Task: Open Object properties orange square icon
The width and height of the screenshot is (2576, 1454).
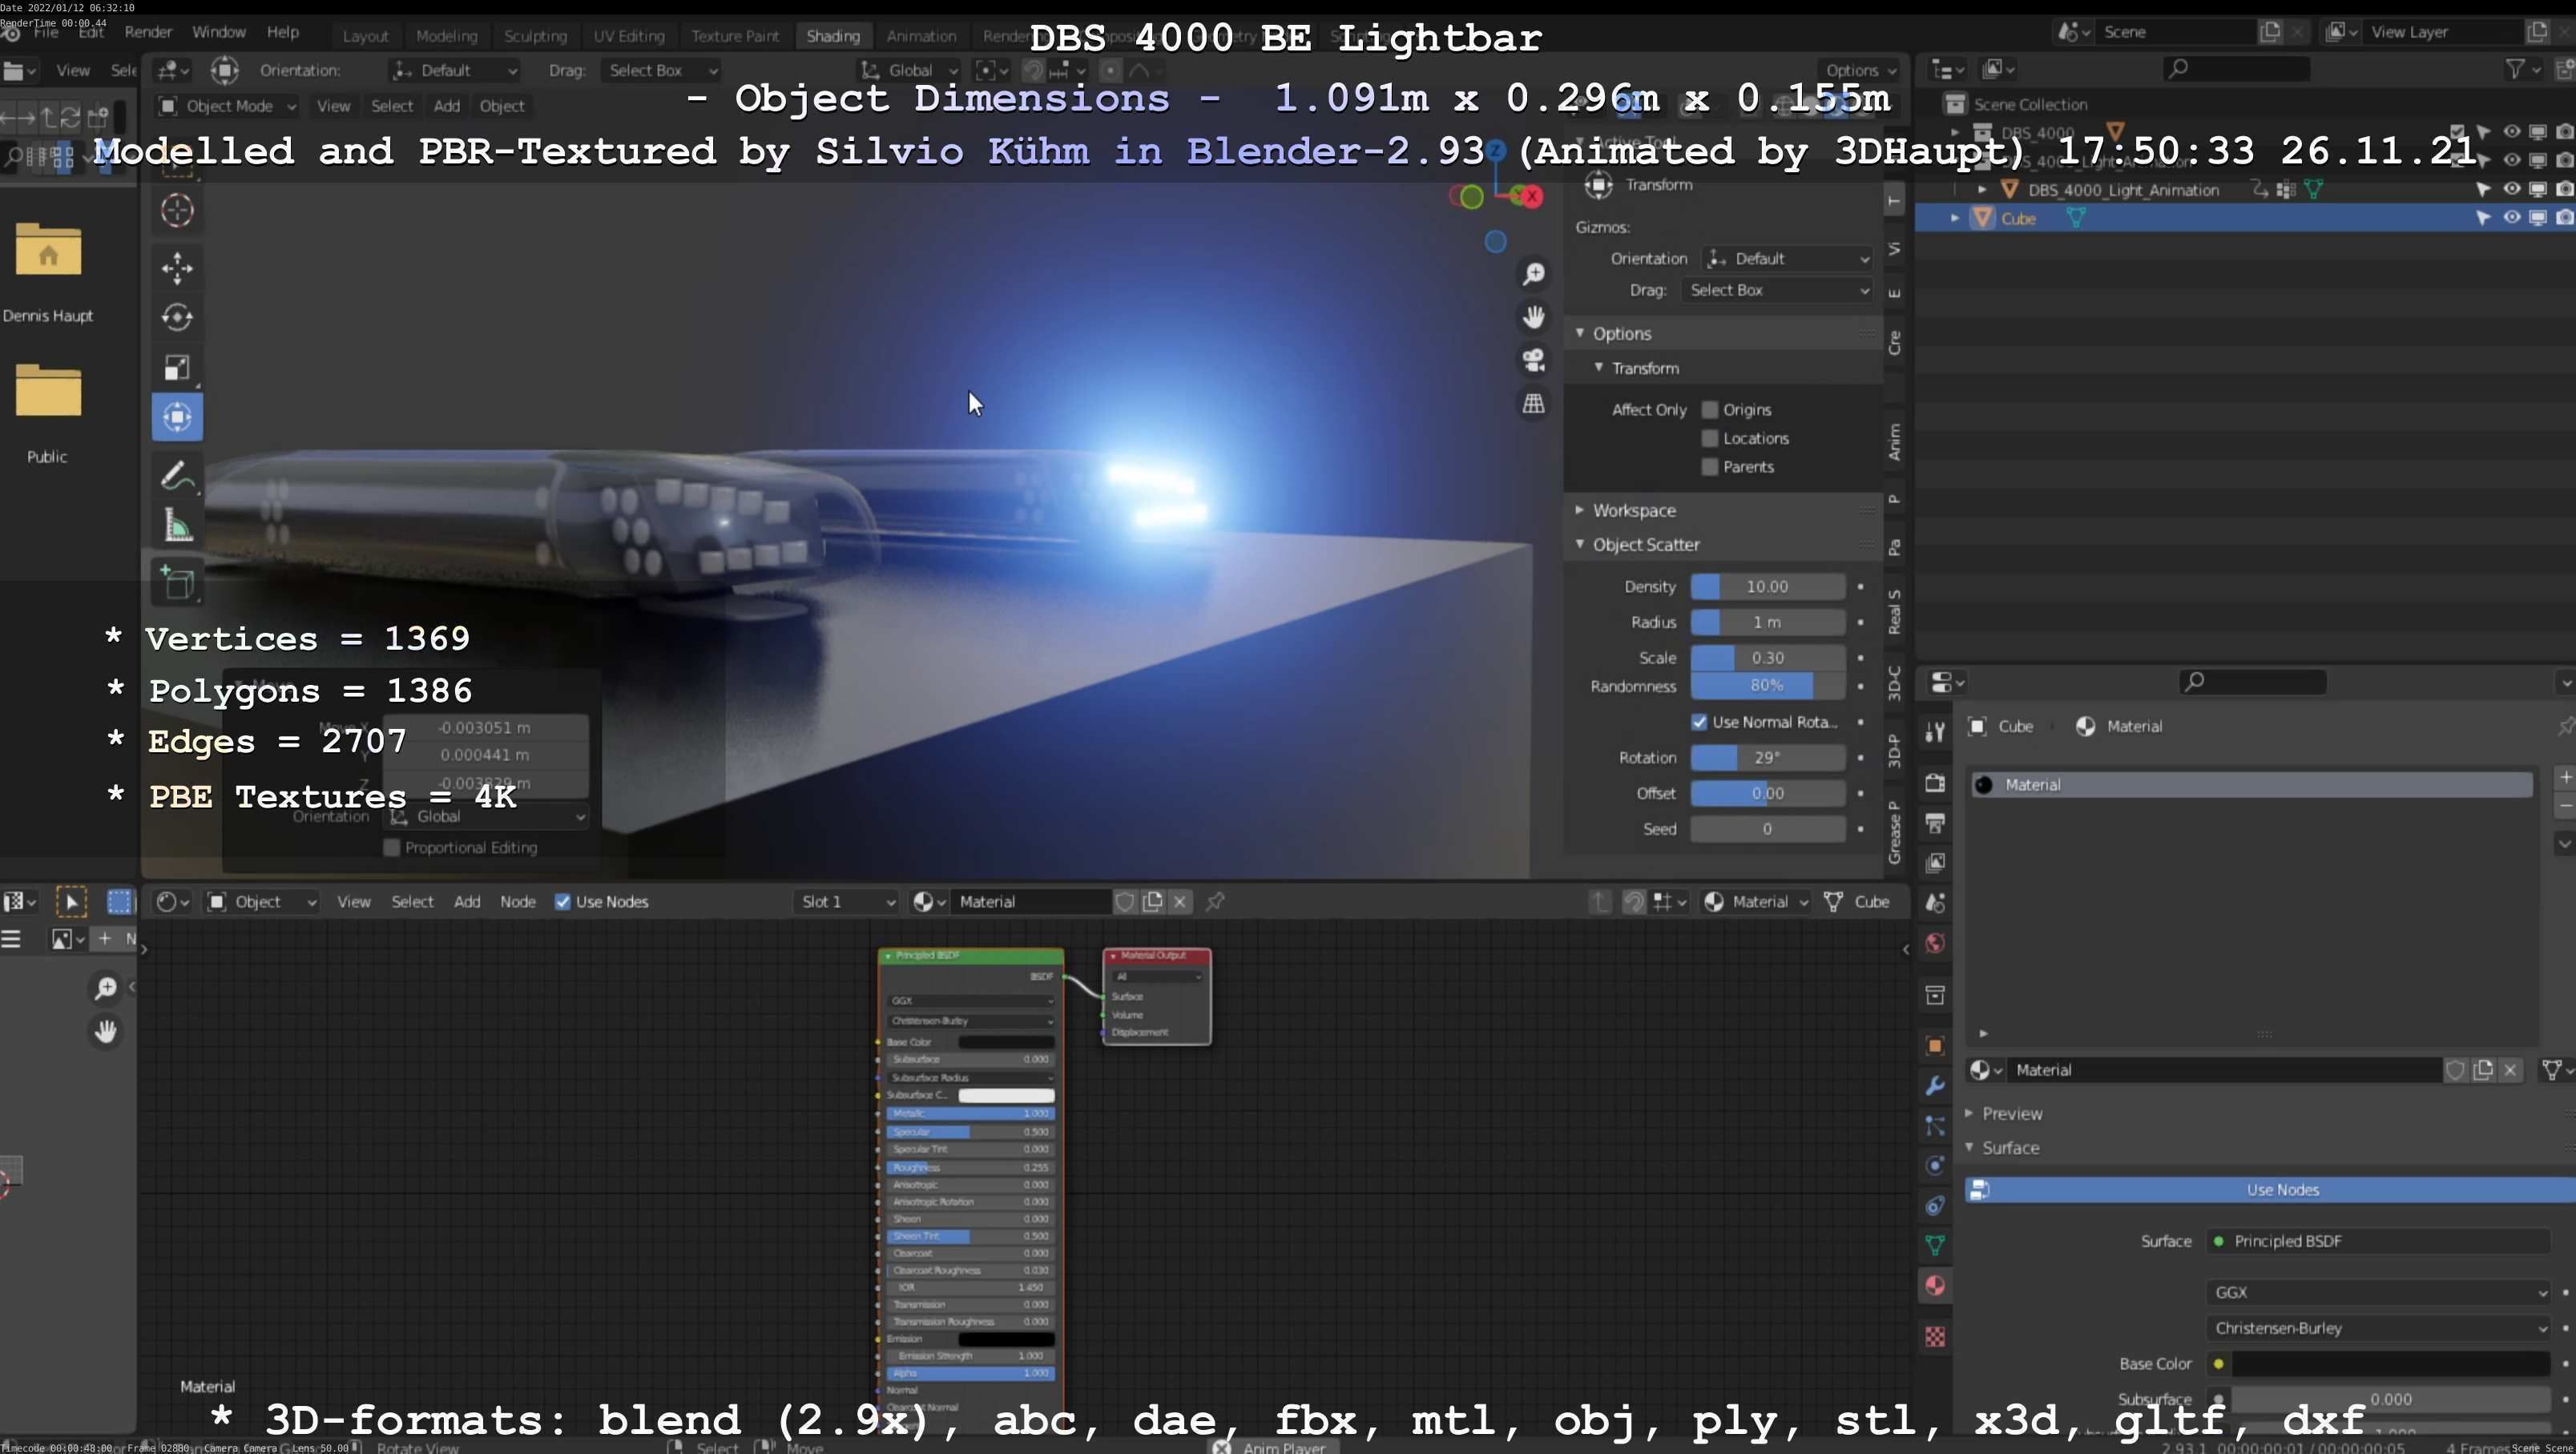Action: click(x=1935, y=1046)
